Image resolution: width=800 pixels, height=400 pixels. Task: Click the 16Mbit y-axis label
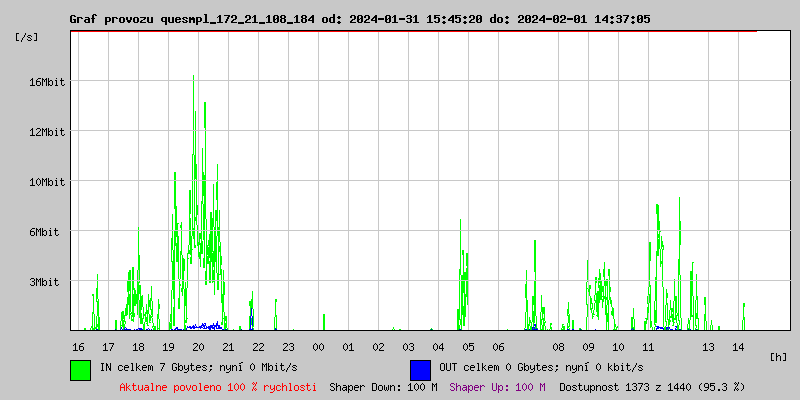pos(46,81)
